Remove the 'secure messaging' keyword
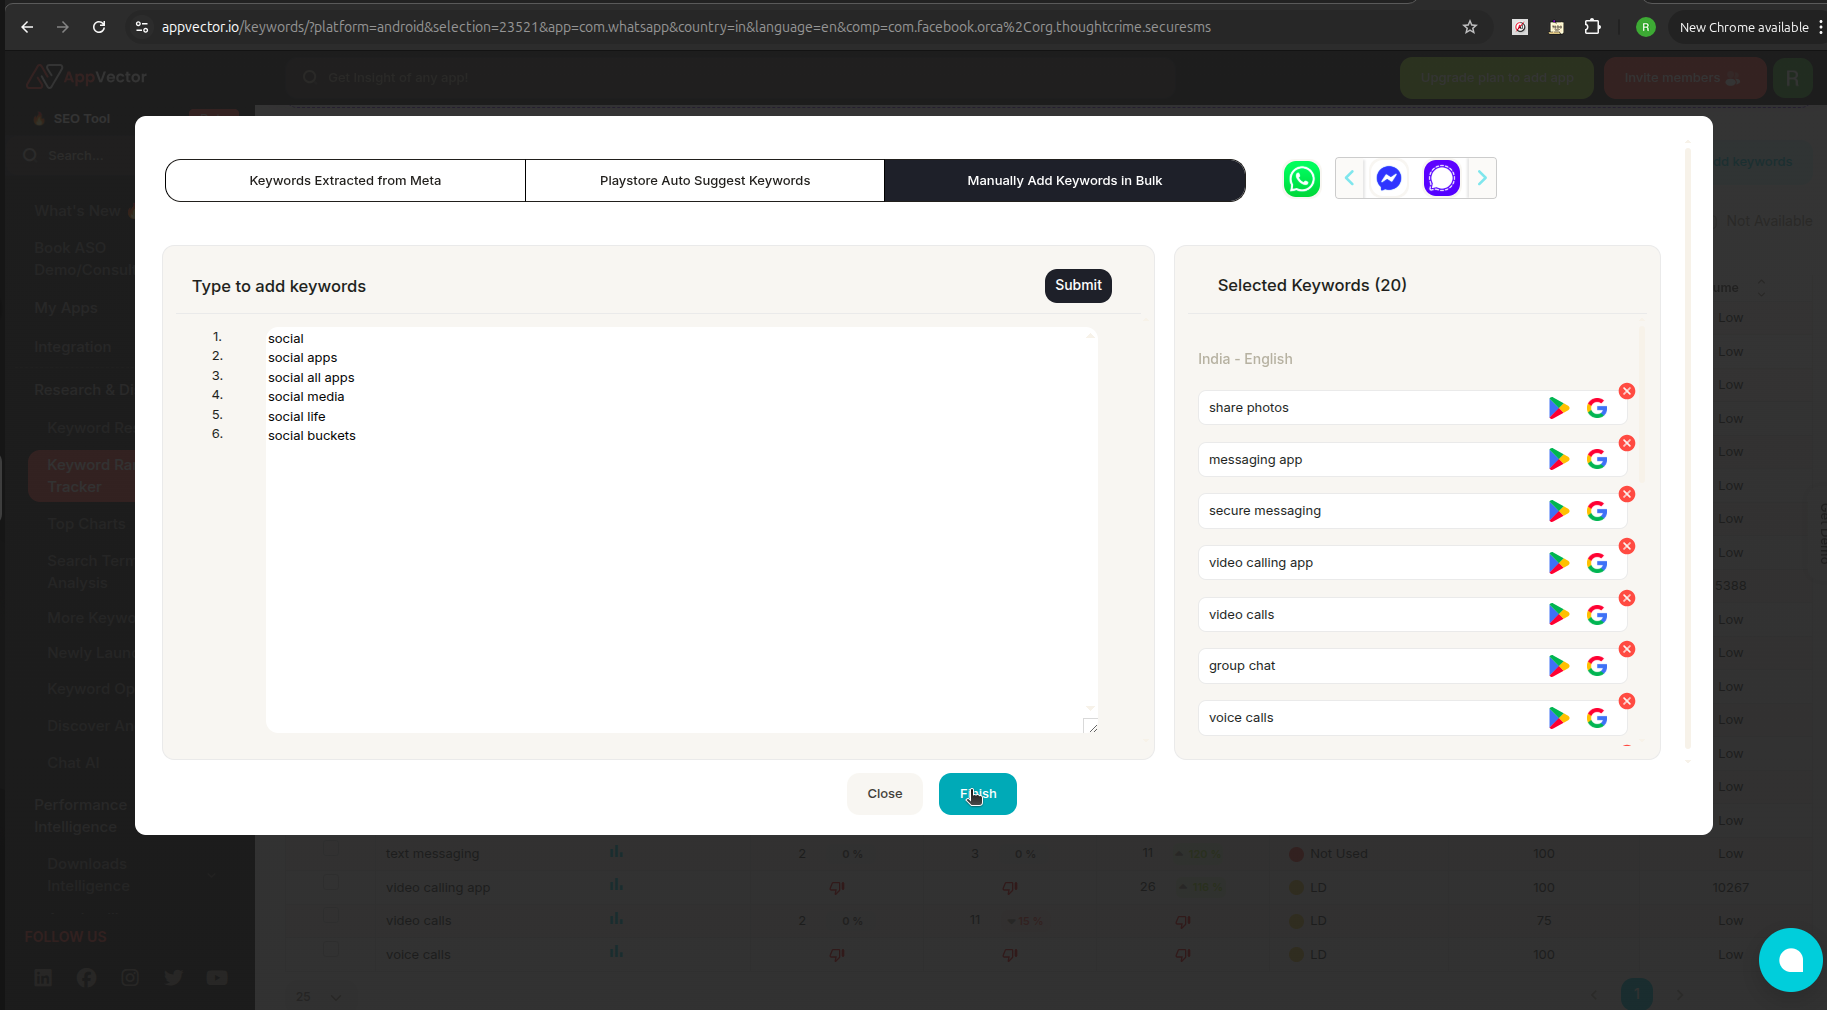Screen dimensions: 1827x1010 1627,494
